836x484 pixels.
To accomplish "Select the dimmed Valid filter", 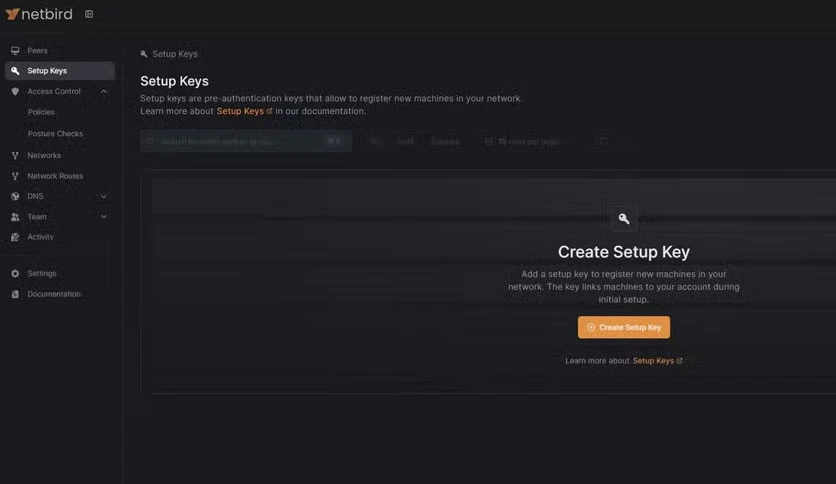I will 405,141.
